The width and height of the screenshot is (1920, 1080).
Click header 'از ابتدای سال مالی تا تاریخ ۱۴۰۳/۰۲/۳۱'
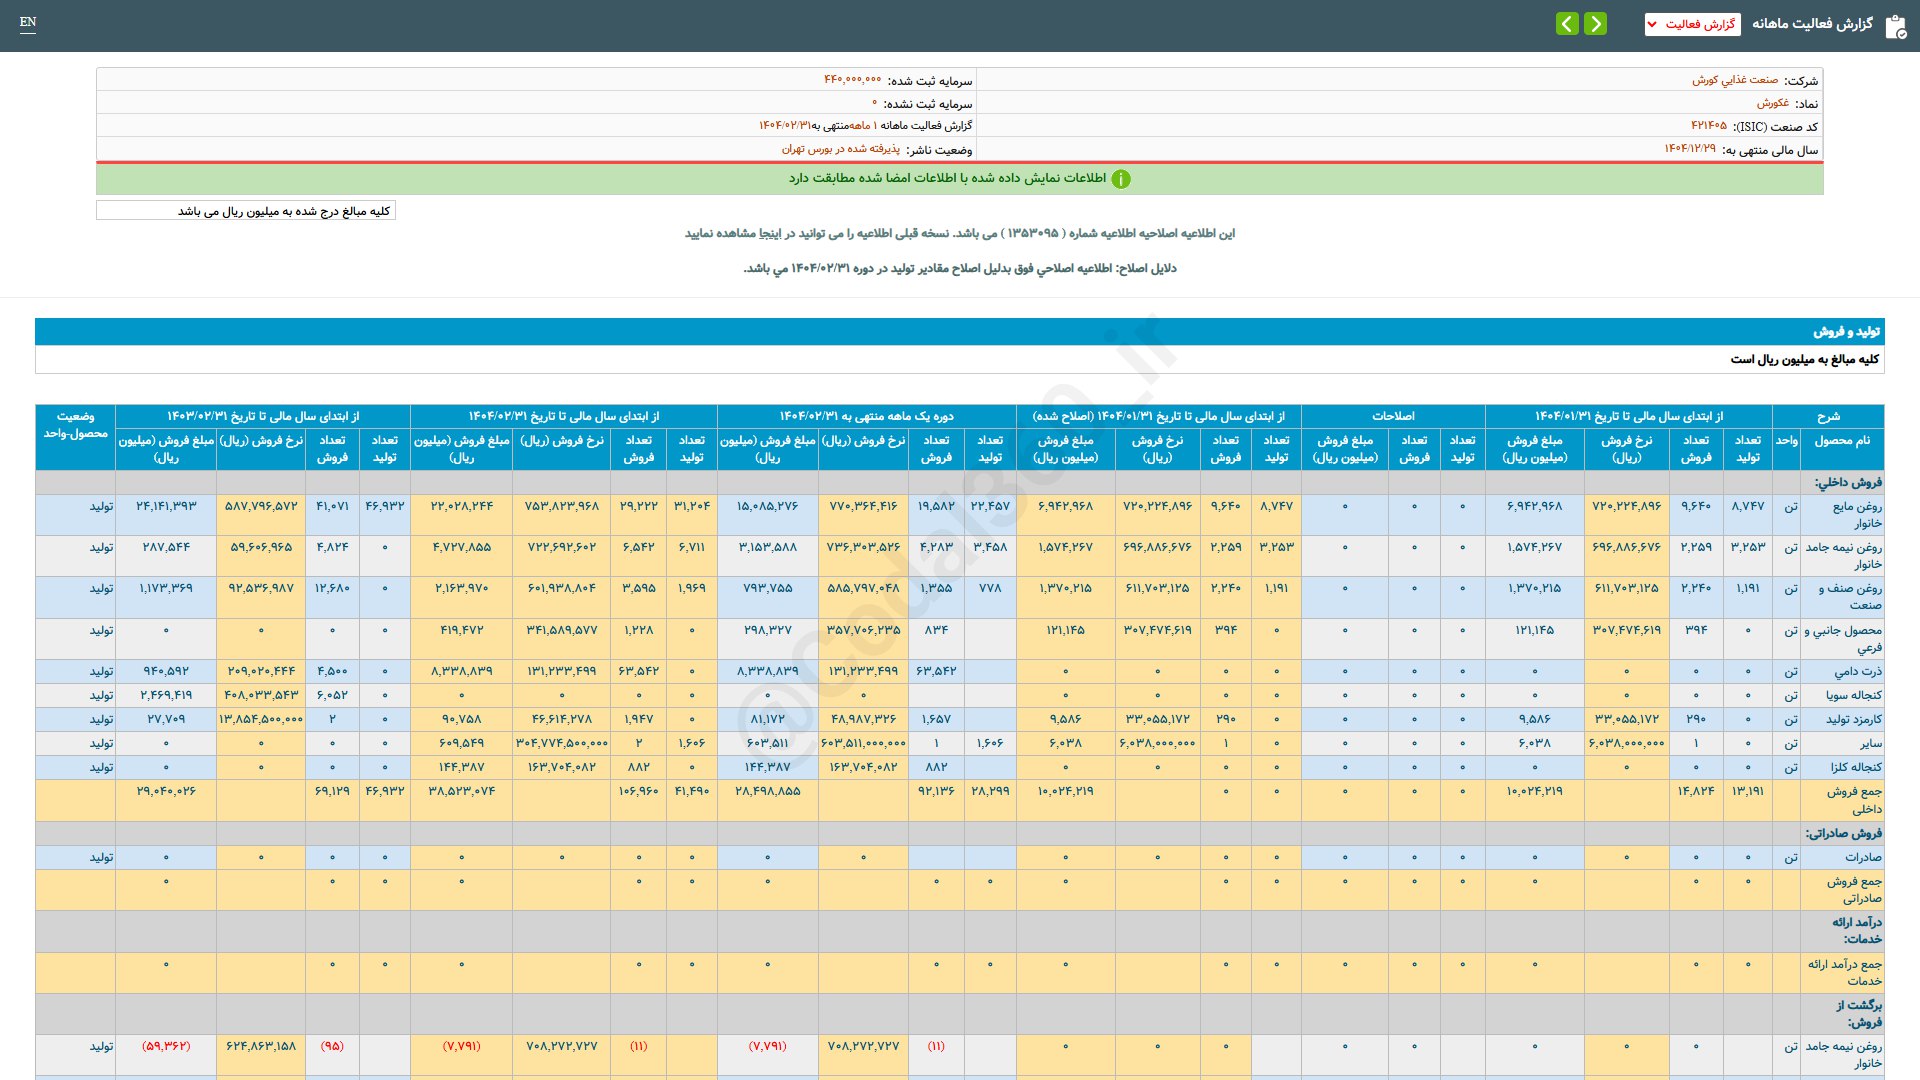pyautogui.click(x=263, y=416)
